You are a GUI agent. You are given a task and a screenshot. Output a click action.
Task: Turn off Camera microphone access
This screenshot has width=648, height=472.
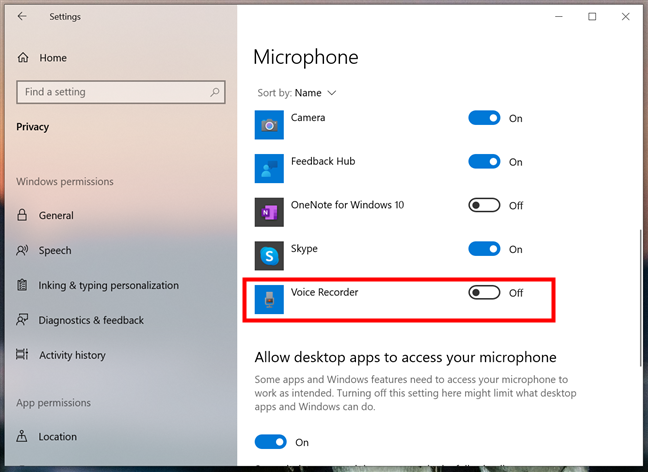(484, 118)
